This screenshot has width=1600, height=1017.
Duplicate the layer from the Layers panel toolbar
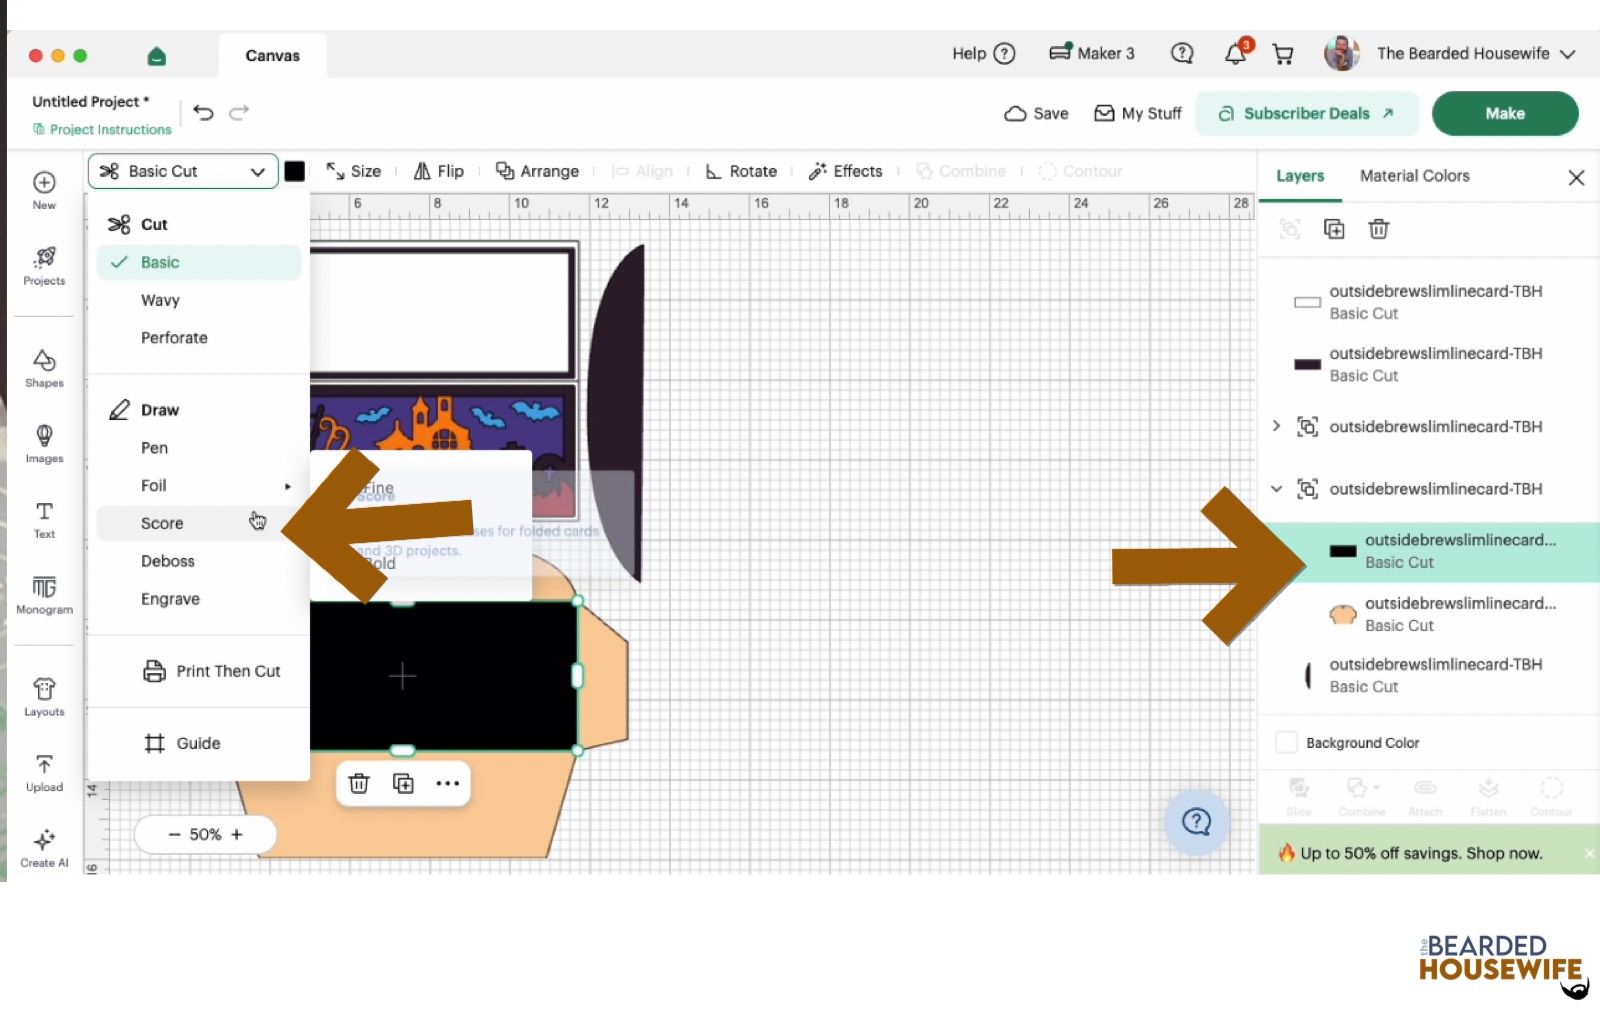(1334, 229)
